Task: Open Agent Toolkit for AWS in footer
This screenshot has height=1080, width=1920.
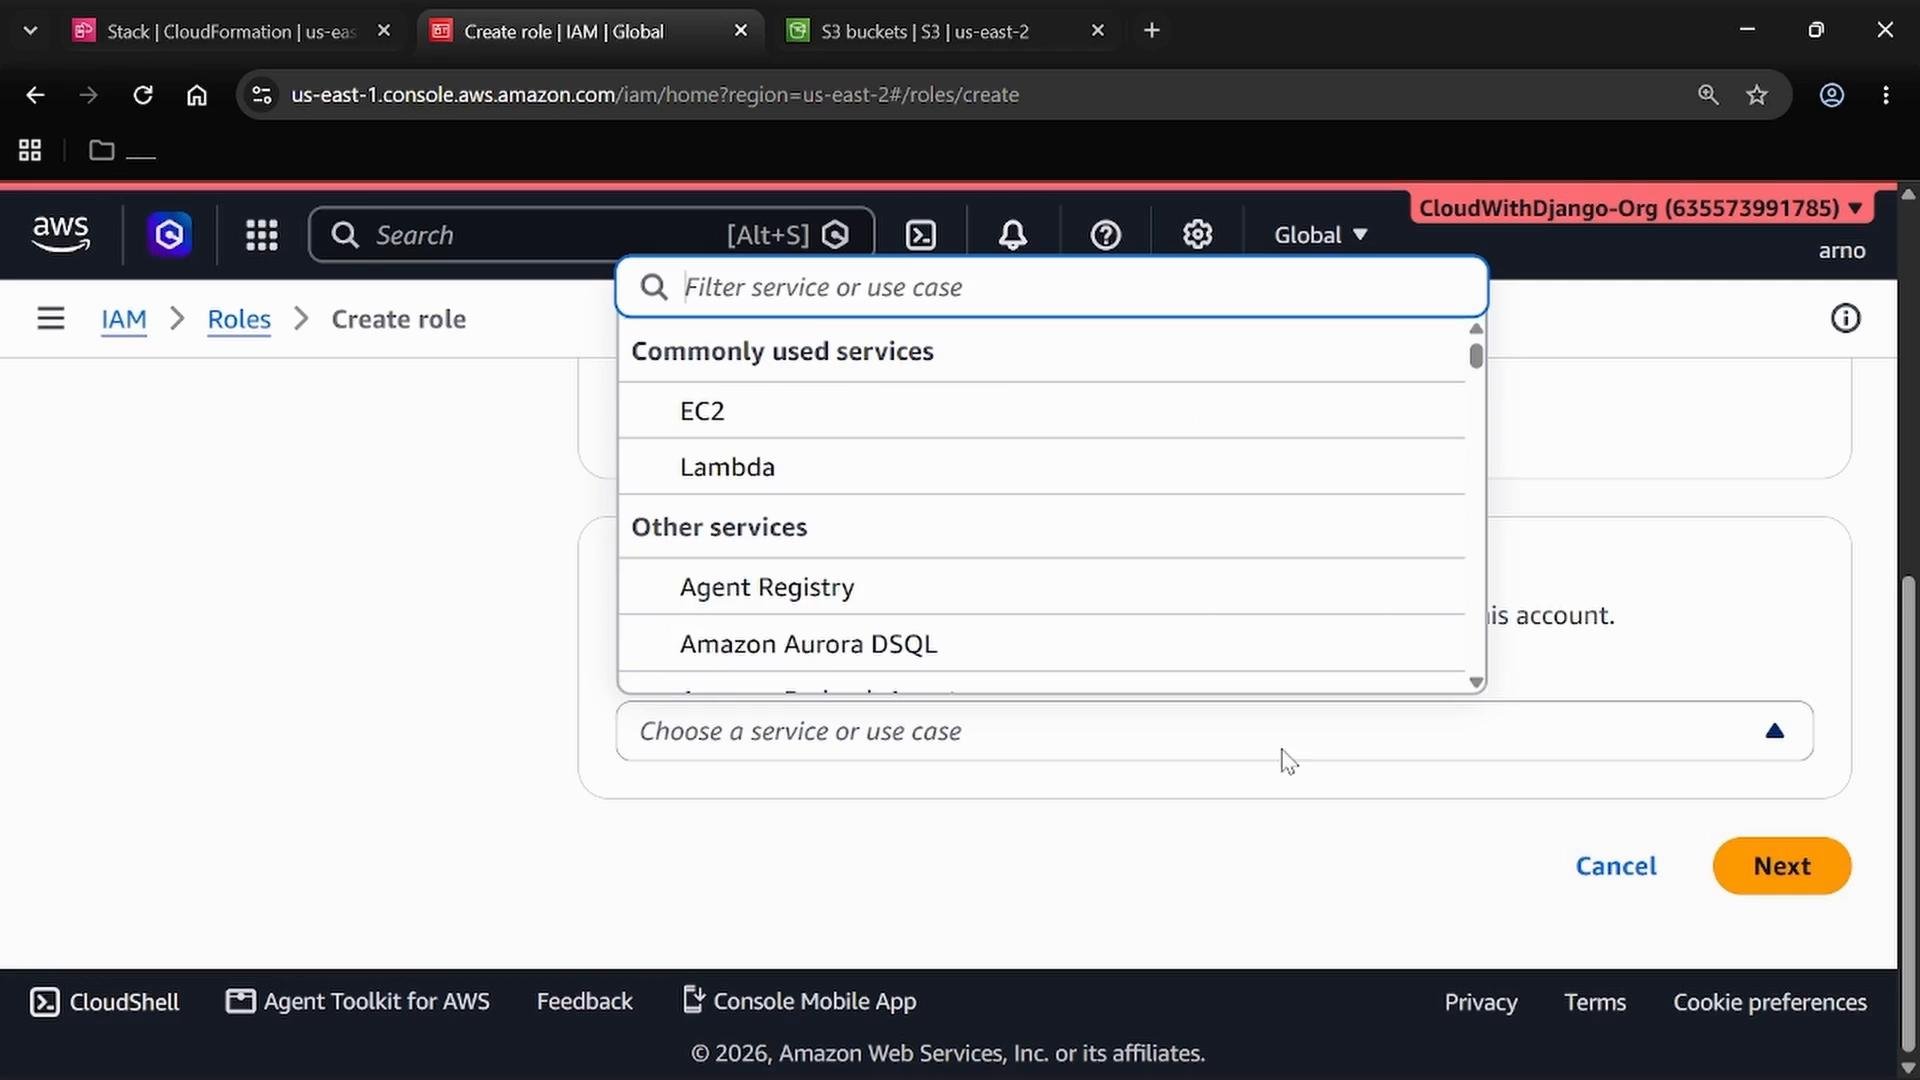Action: point(358,1002)
